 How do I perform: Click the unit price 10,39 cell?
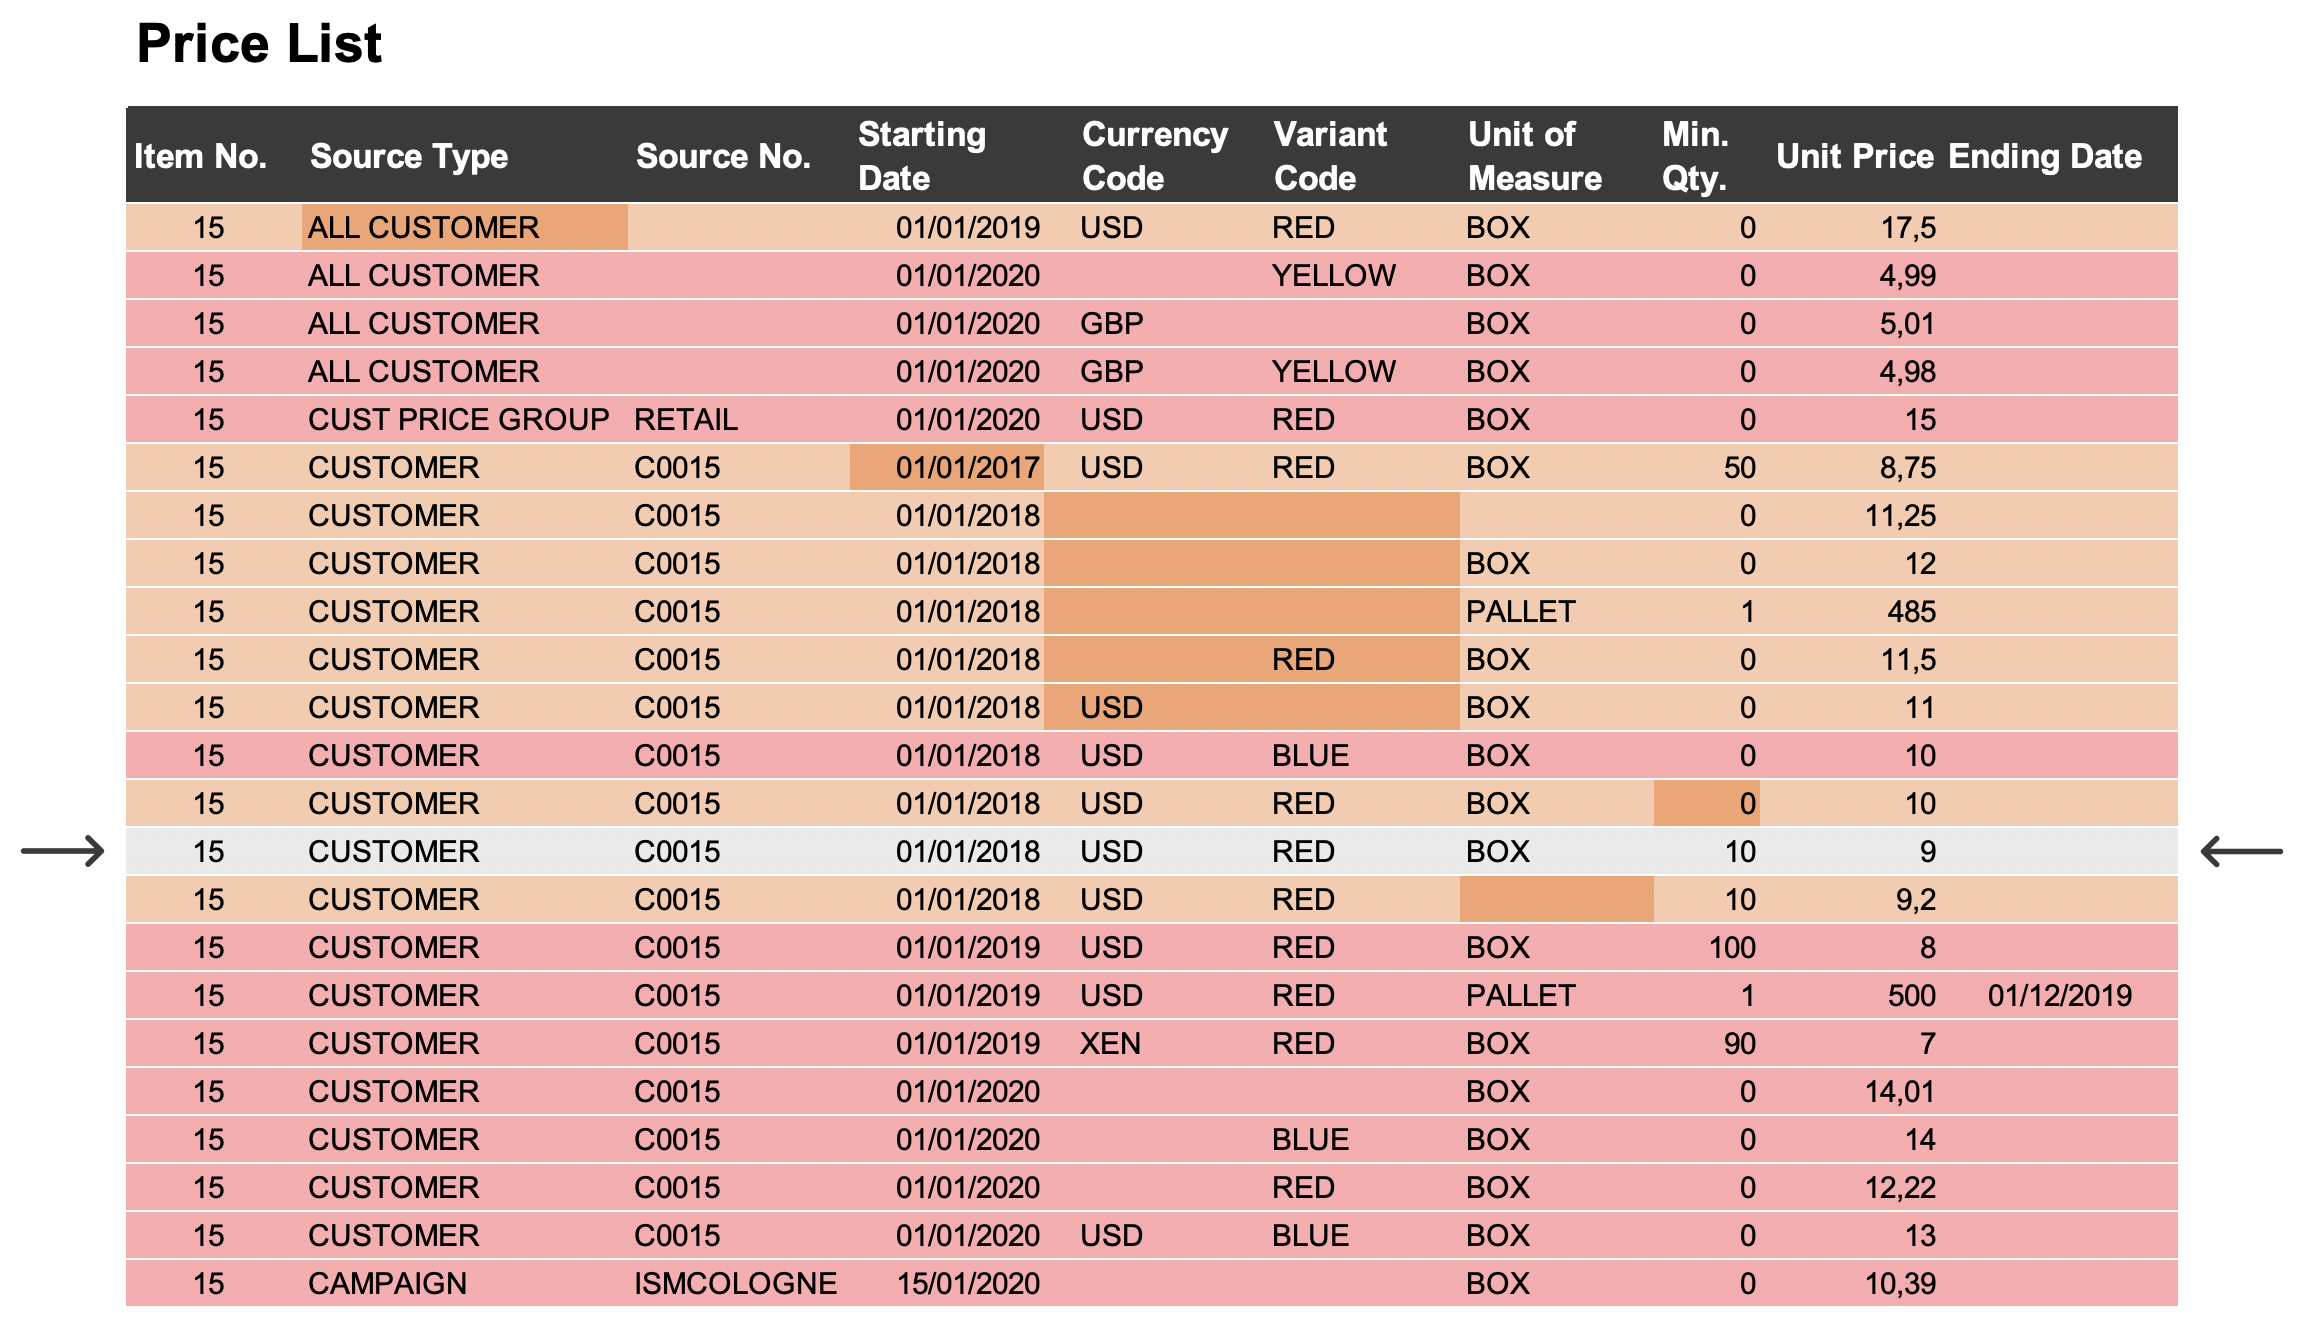(1899, 1283)
